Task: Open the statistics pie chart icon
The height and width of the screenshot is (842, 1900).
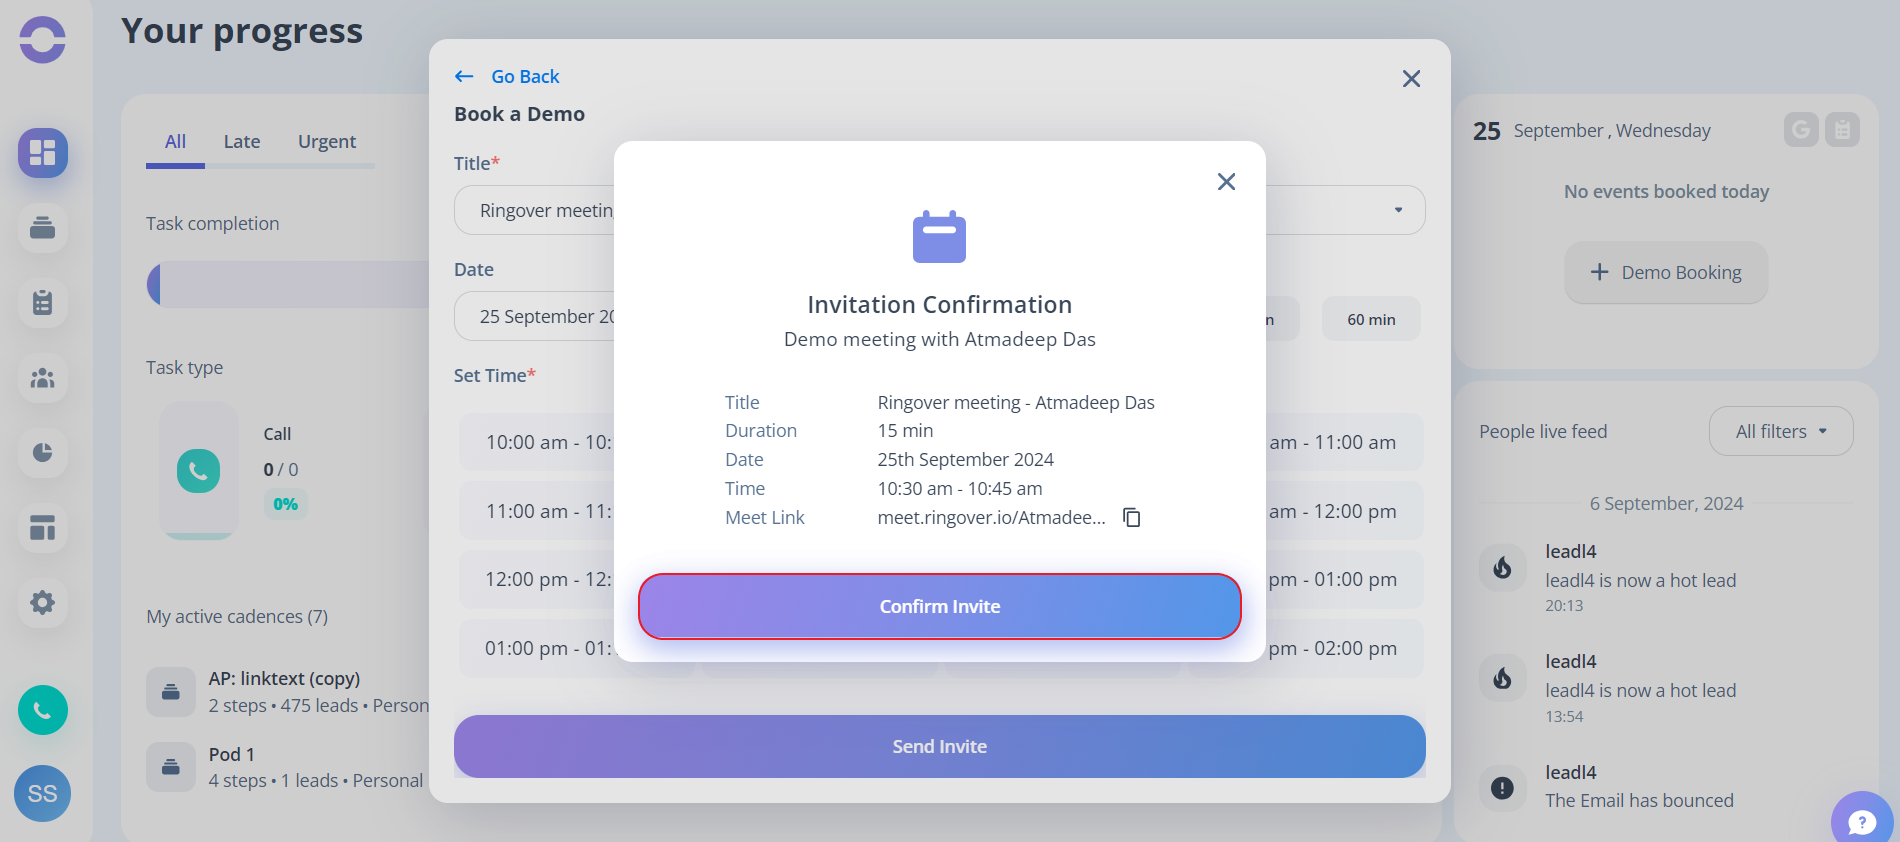Action: (42, 453)
